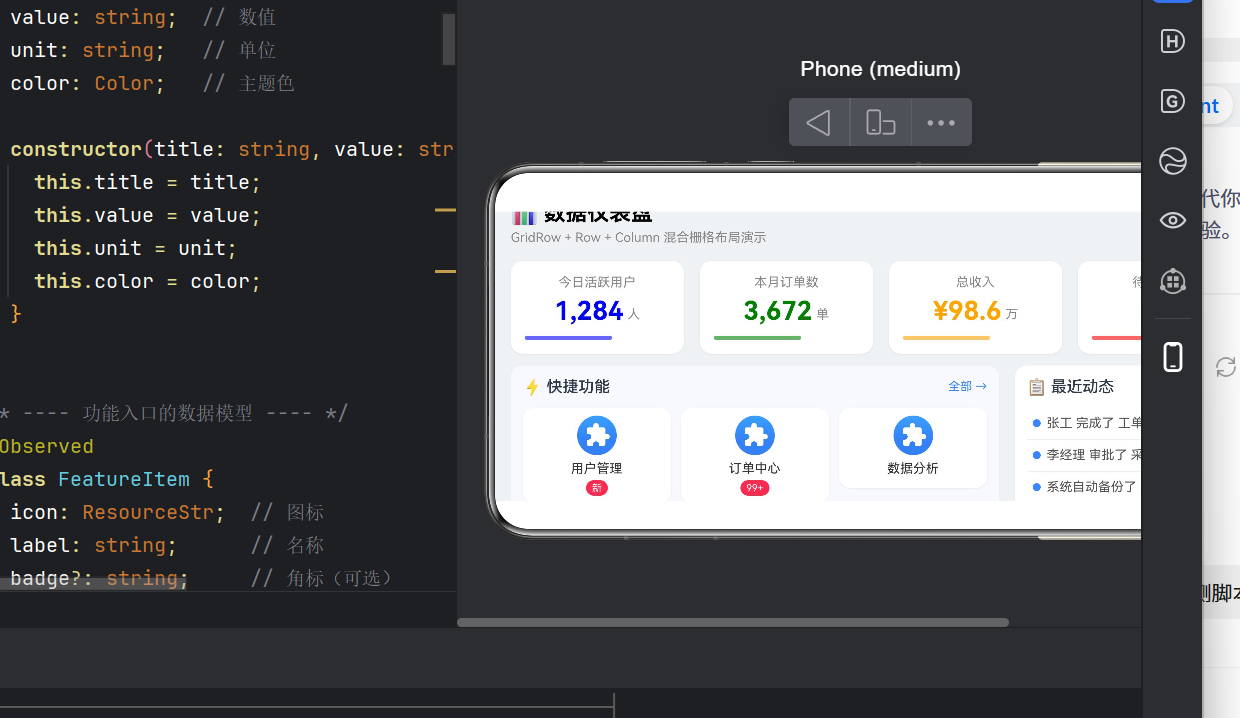Toggle the eye preview tool in sidebar
The image size is (1240, 718).
click(1172, 221)
